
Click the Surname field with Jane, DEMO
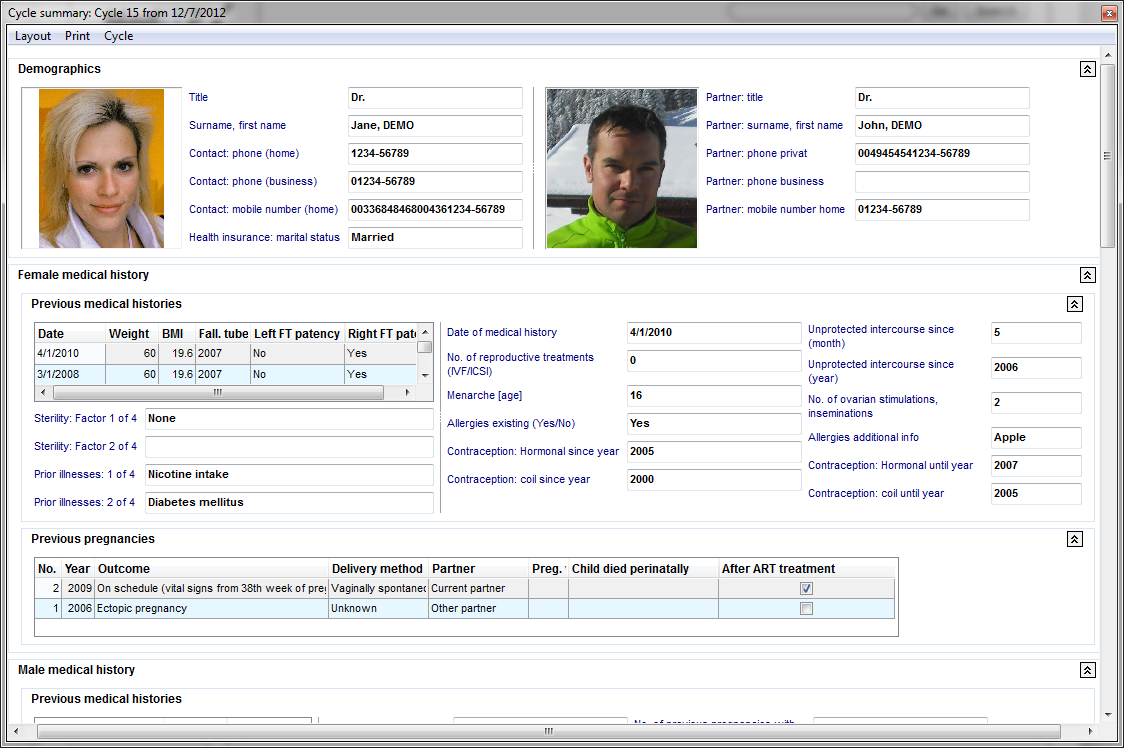point(435,126)
